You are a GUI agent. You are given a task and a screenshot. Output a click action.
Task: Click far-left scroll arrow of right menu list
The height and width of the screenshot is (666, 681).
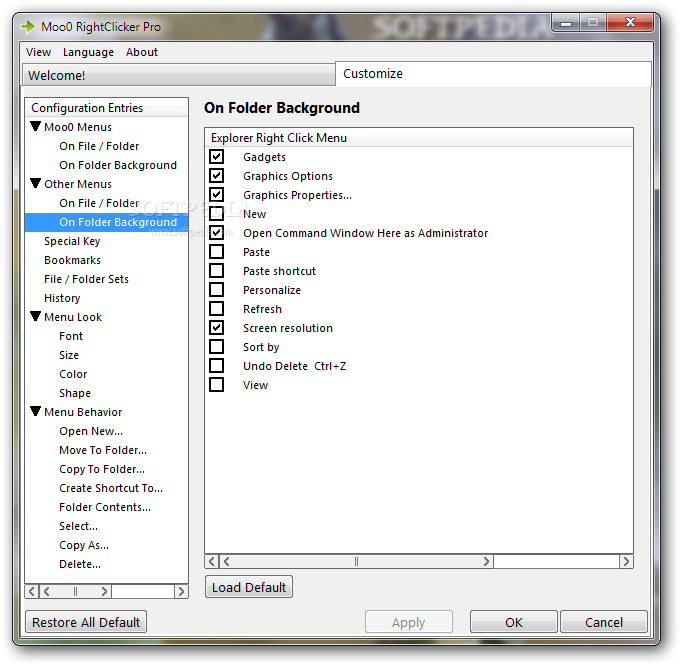point(212,561)
